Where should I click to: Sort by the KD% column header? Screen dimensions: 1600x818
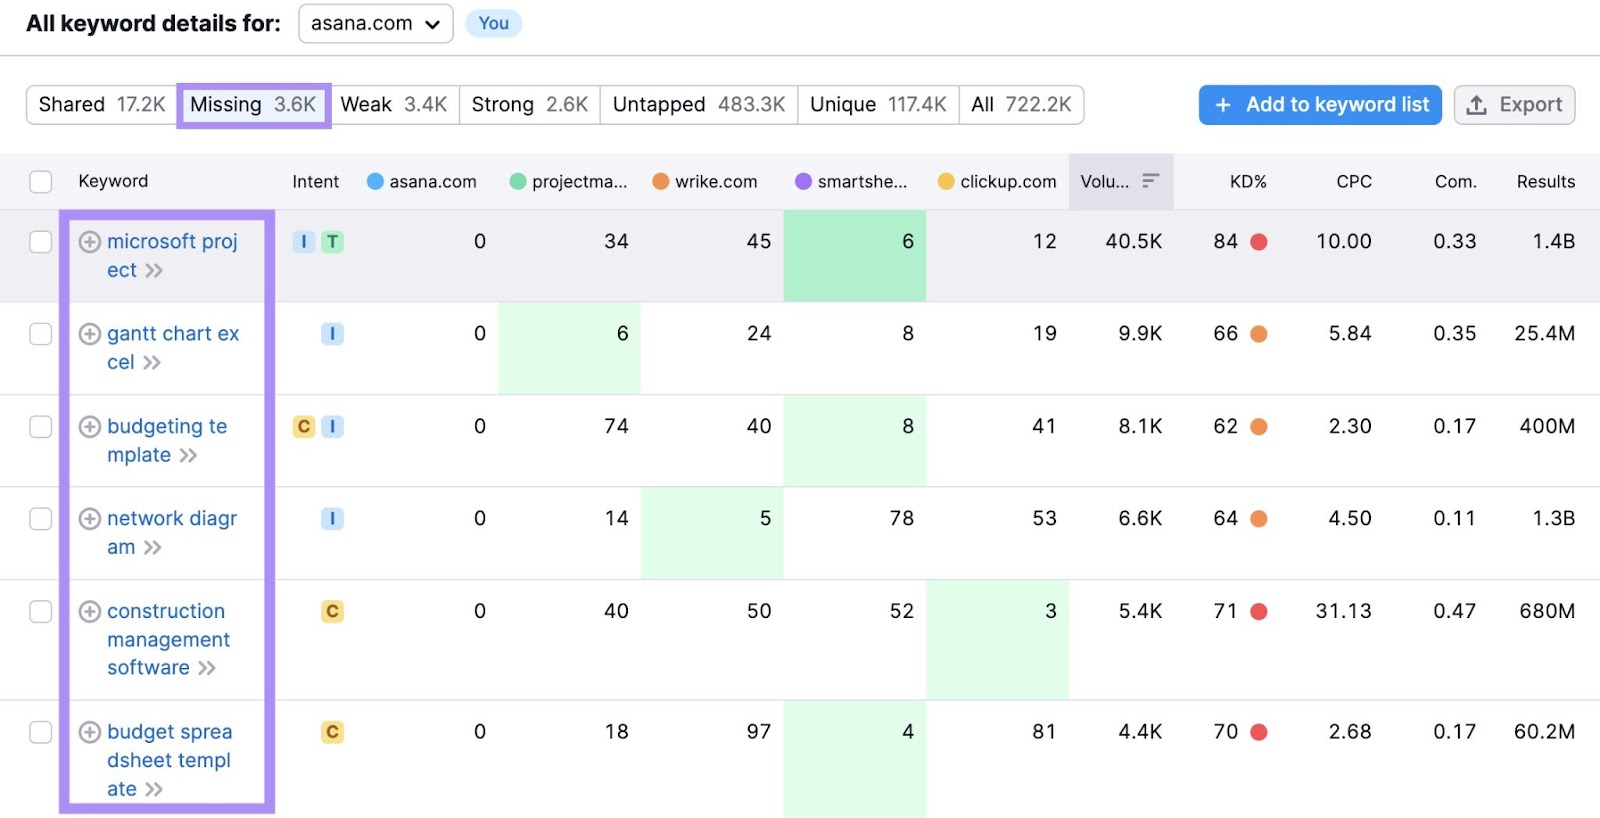tap(1248, 181)
